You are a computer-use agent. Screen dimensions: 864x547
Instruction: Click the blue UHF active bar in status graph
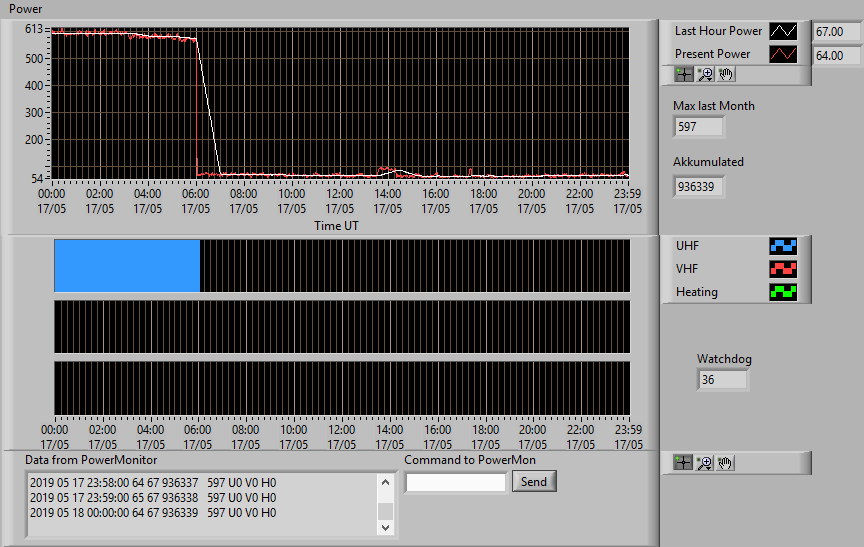coord(127,266)
